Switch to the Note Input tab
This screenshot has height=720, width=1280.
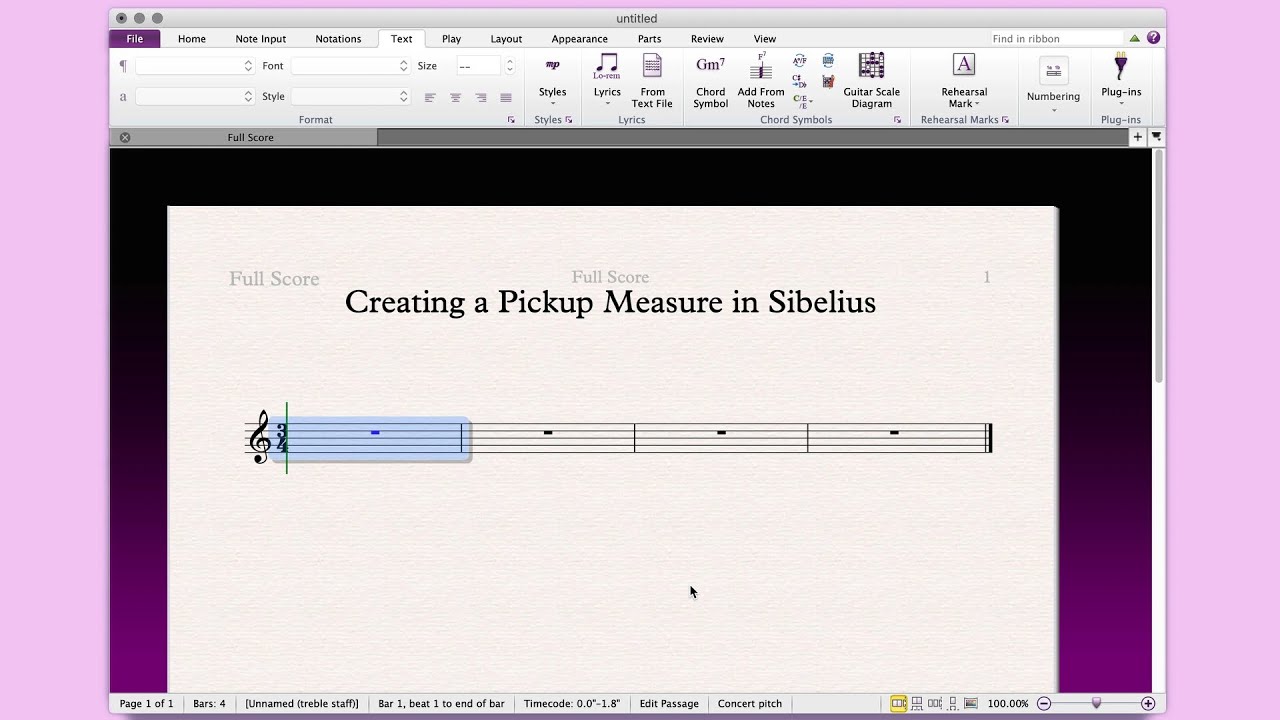click(x=260, y=39)
